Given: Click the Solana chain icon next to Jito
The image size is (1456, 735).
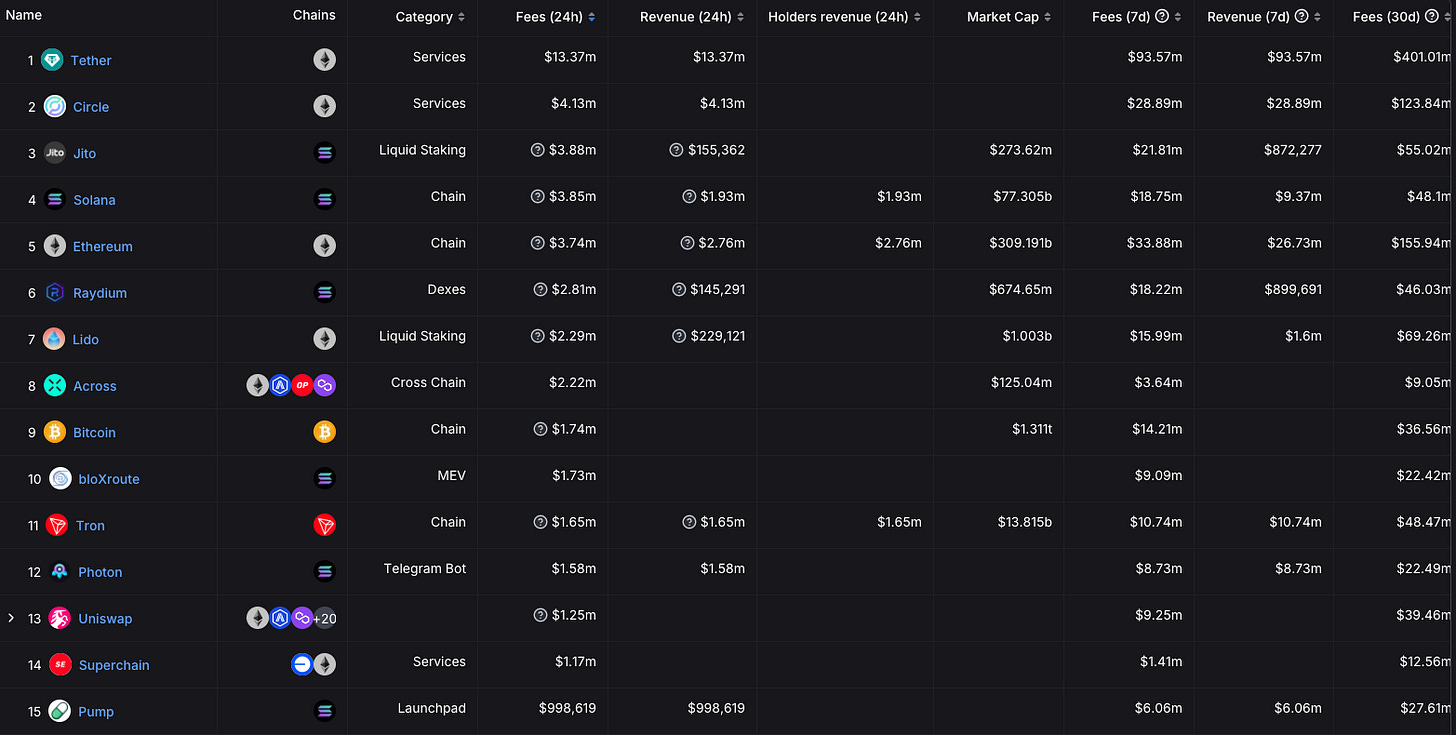Looking at the screenshot, I should coord(324,152).
